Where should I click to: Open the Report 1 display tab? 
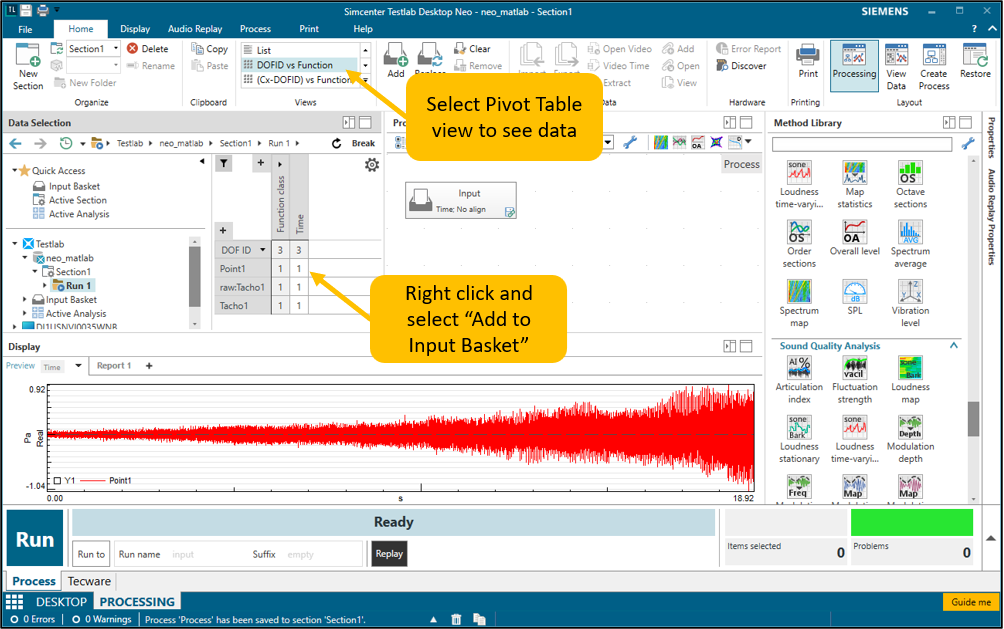[x=113, y=366]
